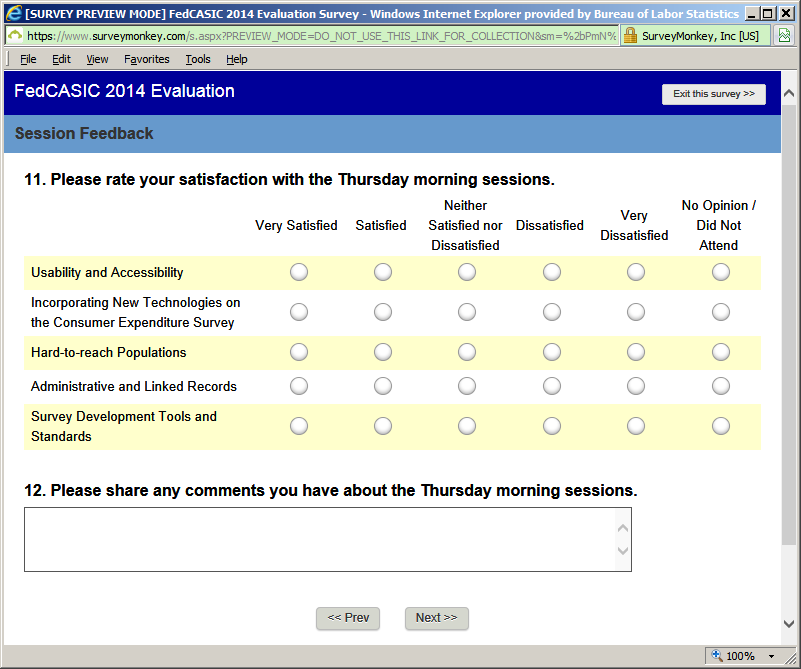Open the File menu

(28, 59)
